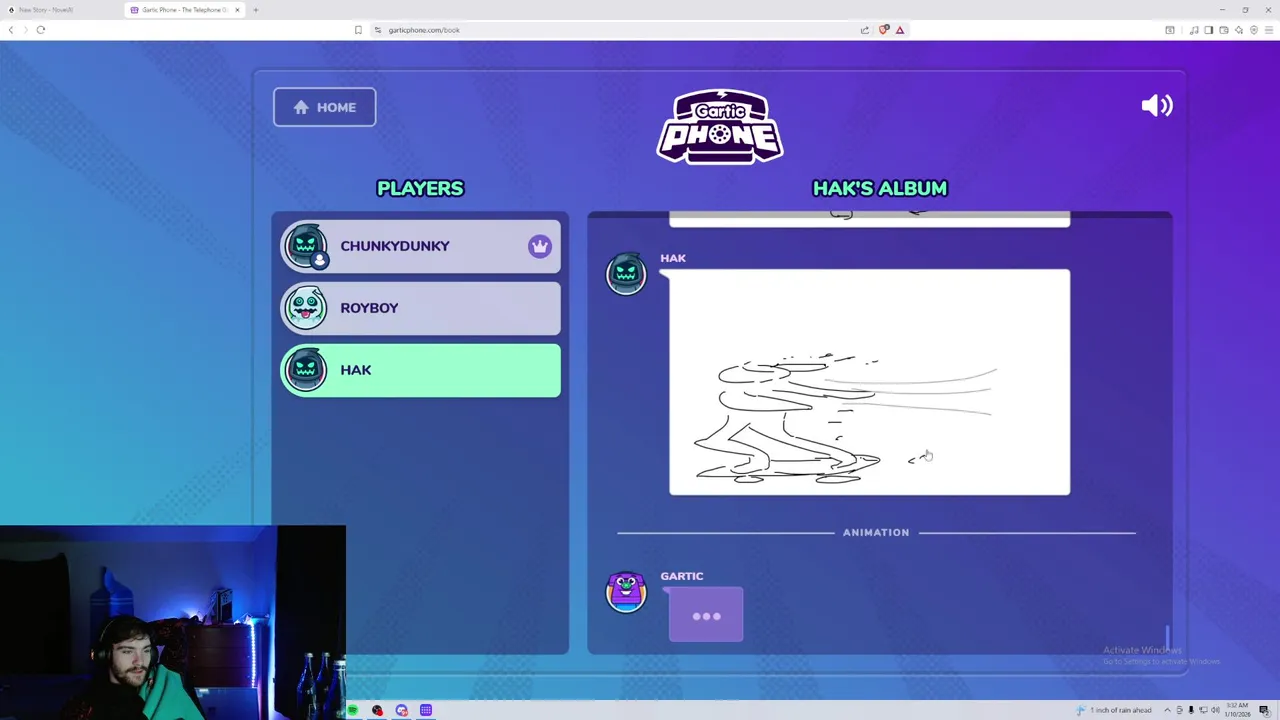1280x720 pixels.
Task: Click the share page icon in address bar
Action: pos(865,30)
